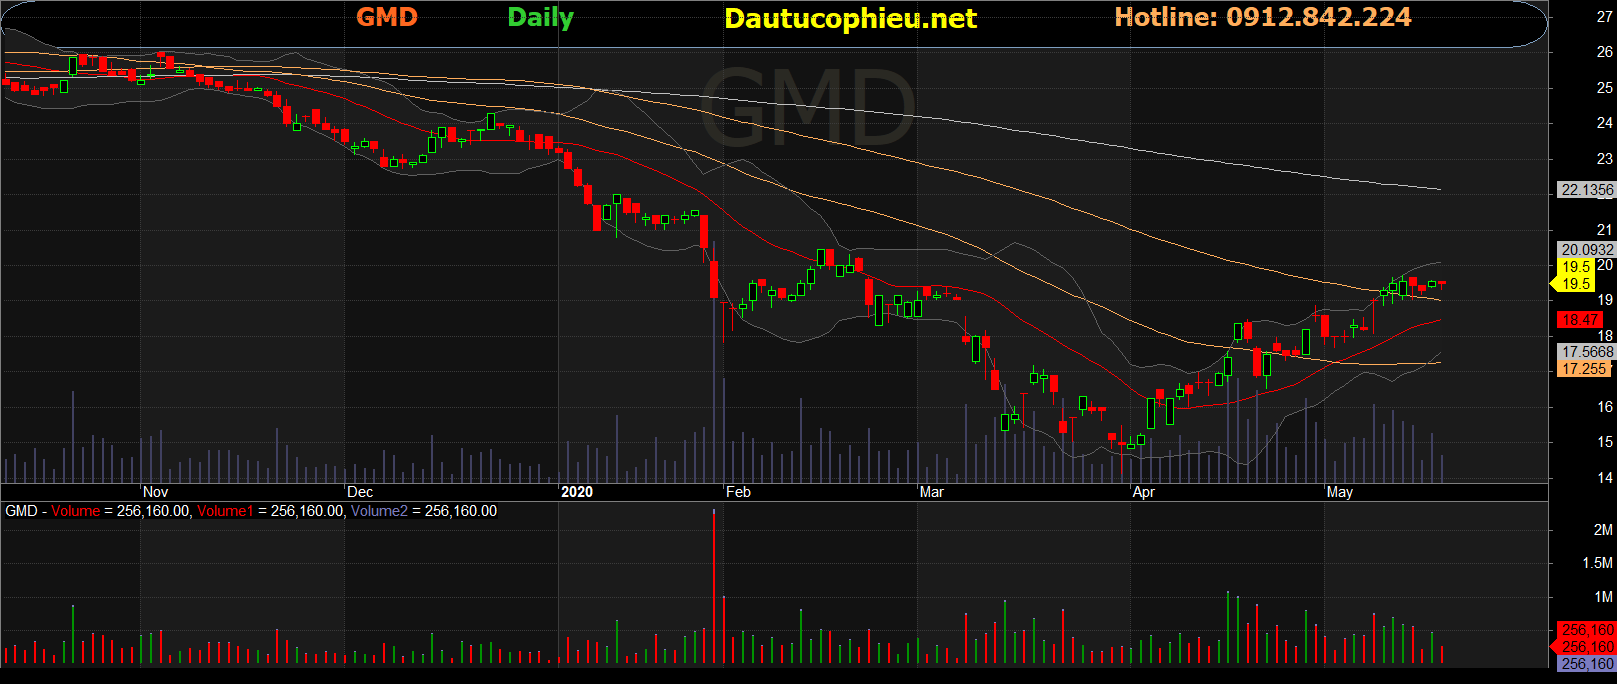
Task: Click the 25 price axis label
Action: click(x=1604, y=88)
